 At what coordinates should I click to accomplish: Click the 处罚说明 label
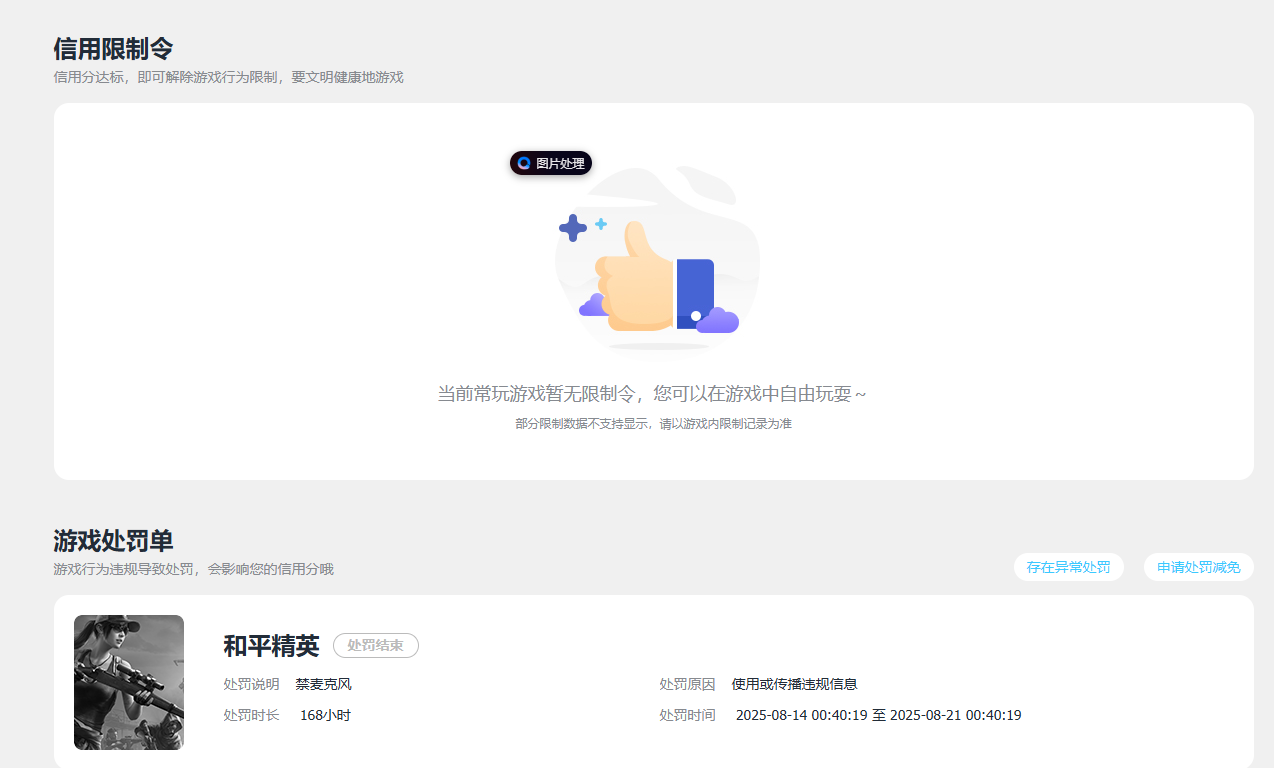[x=251, y=684]
